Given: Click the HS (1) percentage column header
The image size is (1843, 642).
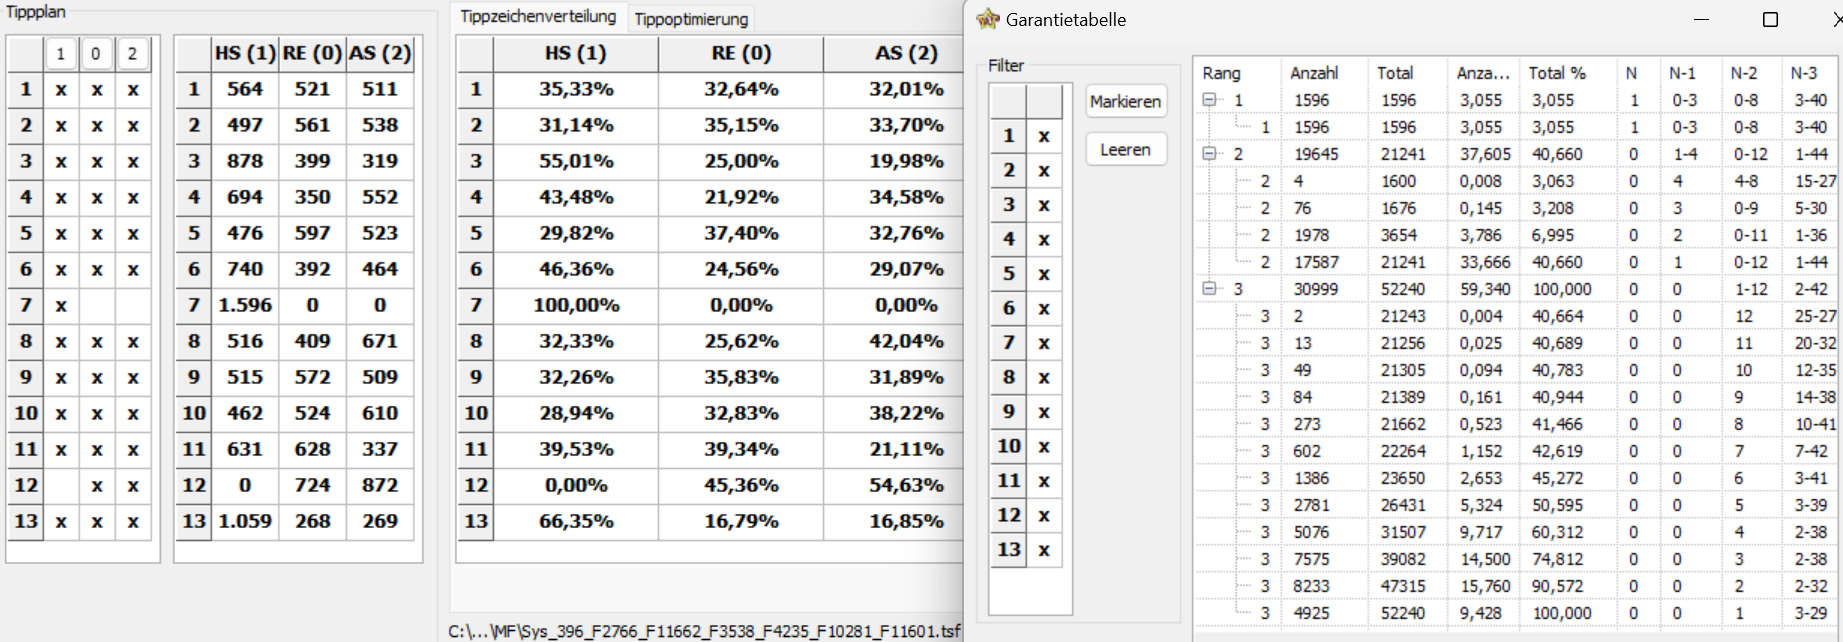Looking at the screenshot, I should [x=576, y=54].
